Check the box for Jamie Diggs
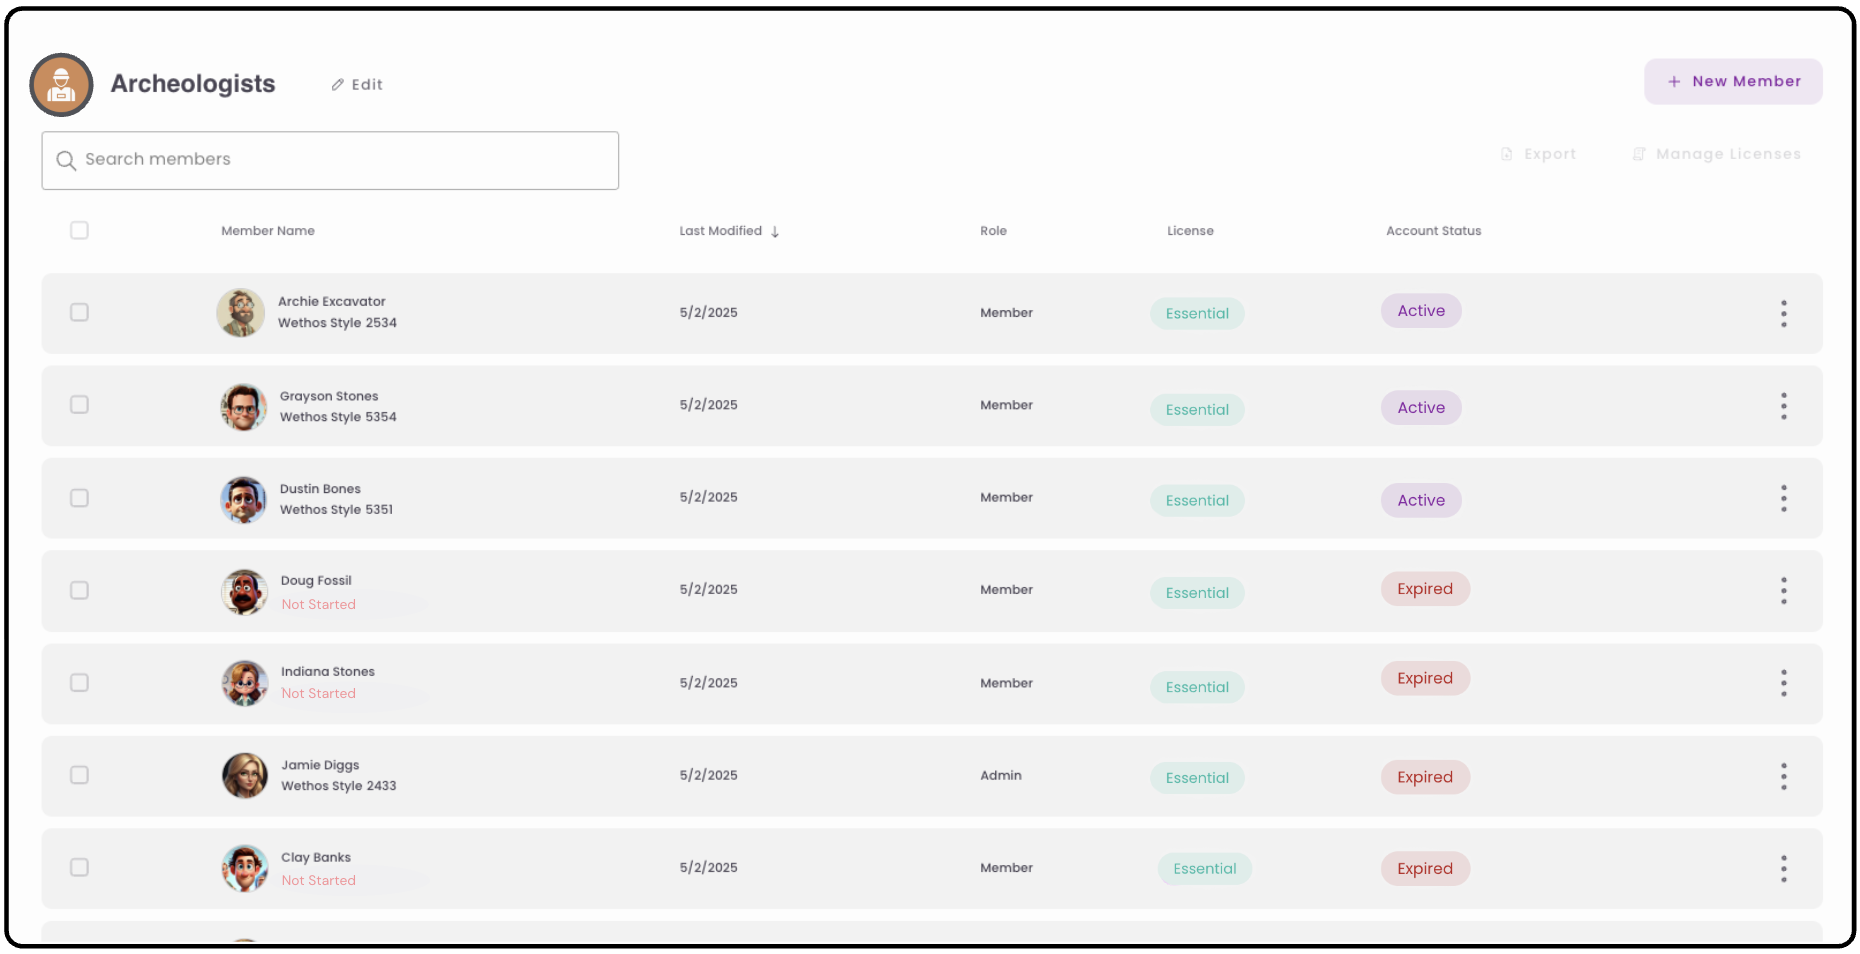 pos(79,775)
